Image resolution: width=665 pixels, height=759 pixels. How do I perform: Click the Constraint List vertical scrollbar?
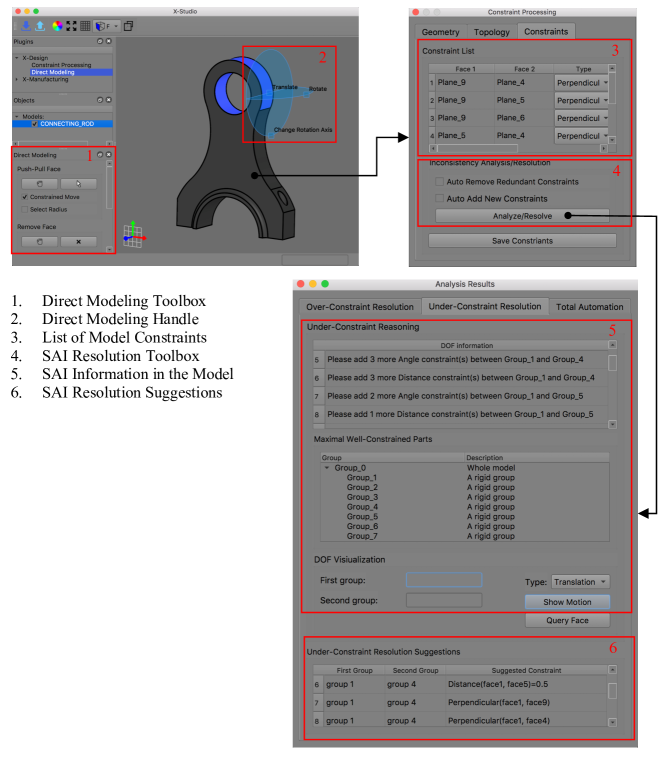click(x=612, y=104)
